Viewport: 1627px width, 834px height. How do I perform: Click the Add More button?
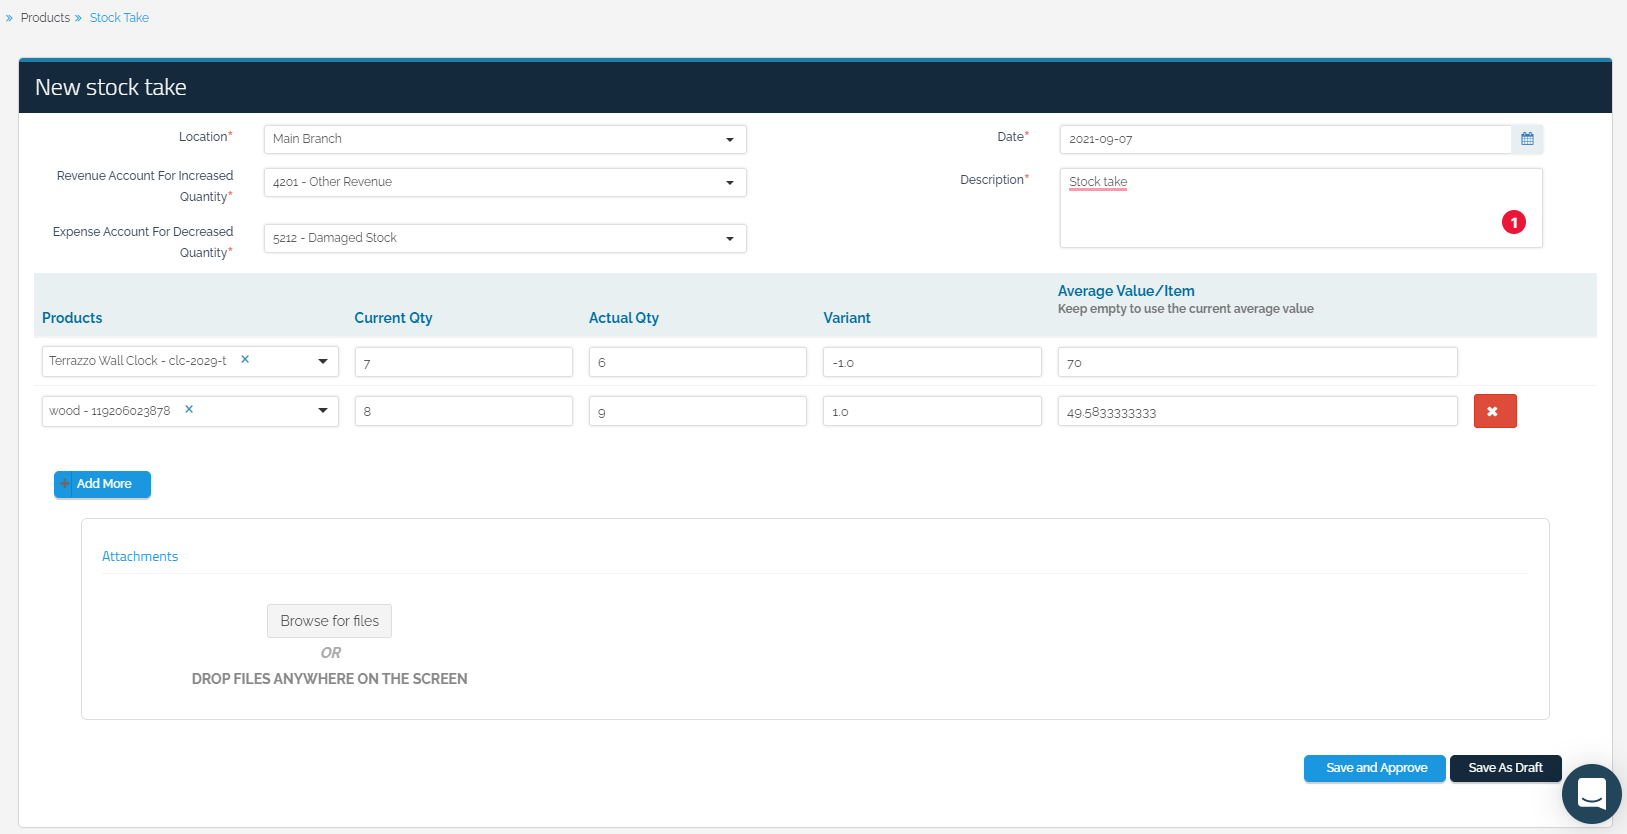coord(102,484)
